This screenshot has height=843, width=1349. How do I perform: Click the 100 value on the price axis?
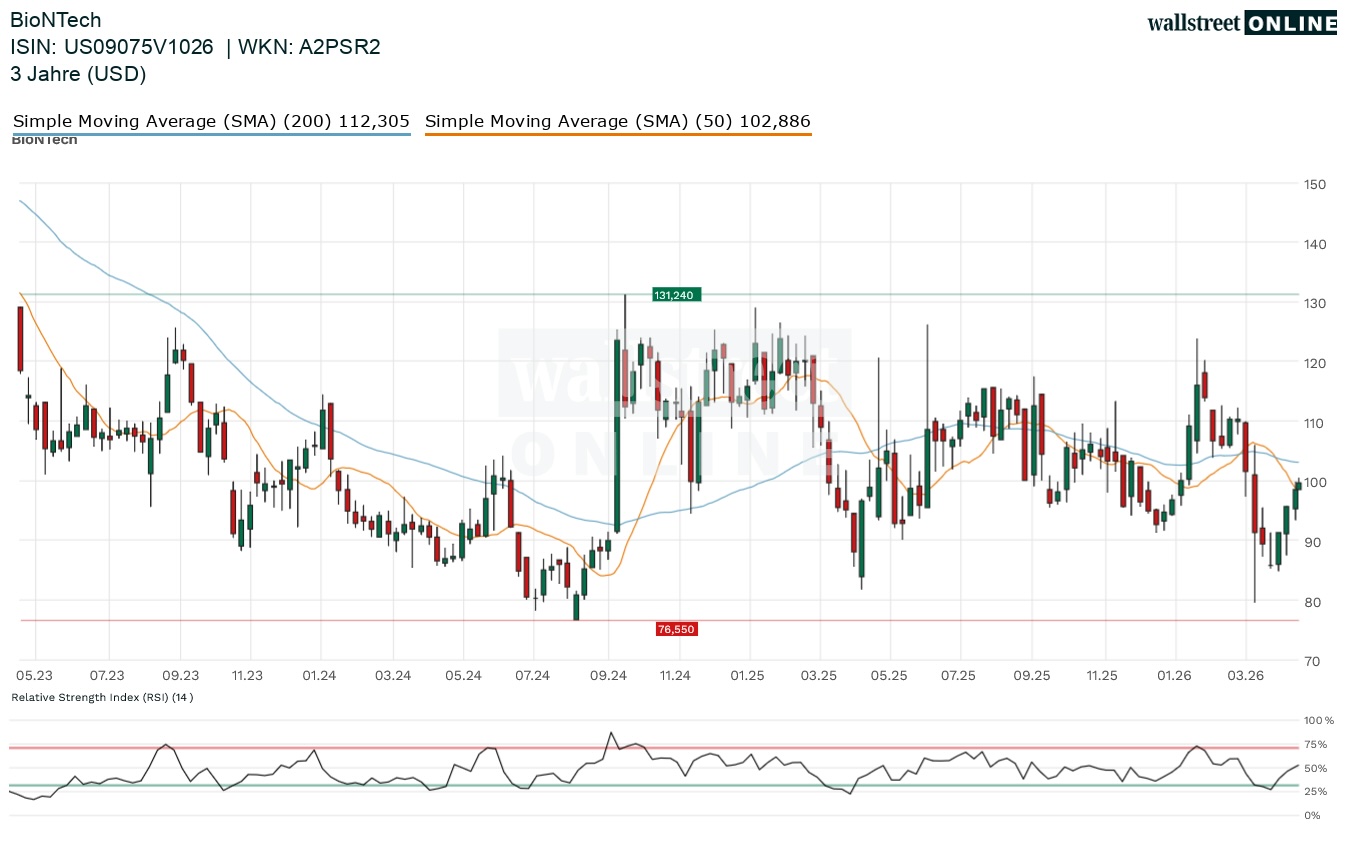click(x=1313, y=482)
